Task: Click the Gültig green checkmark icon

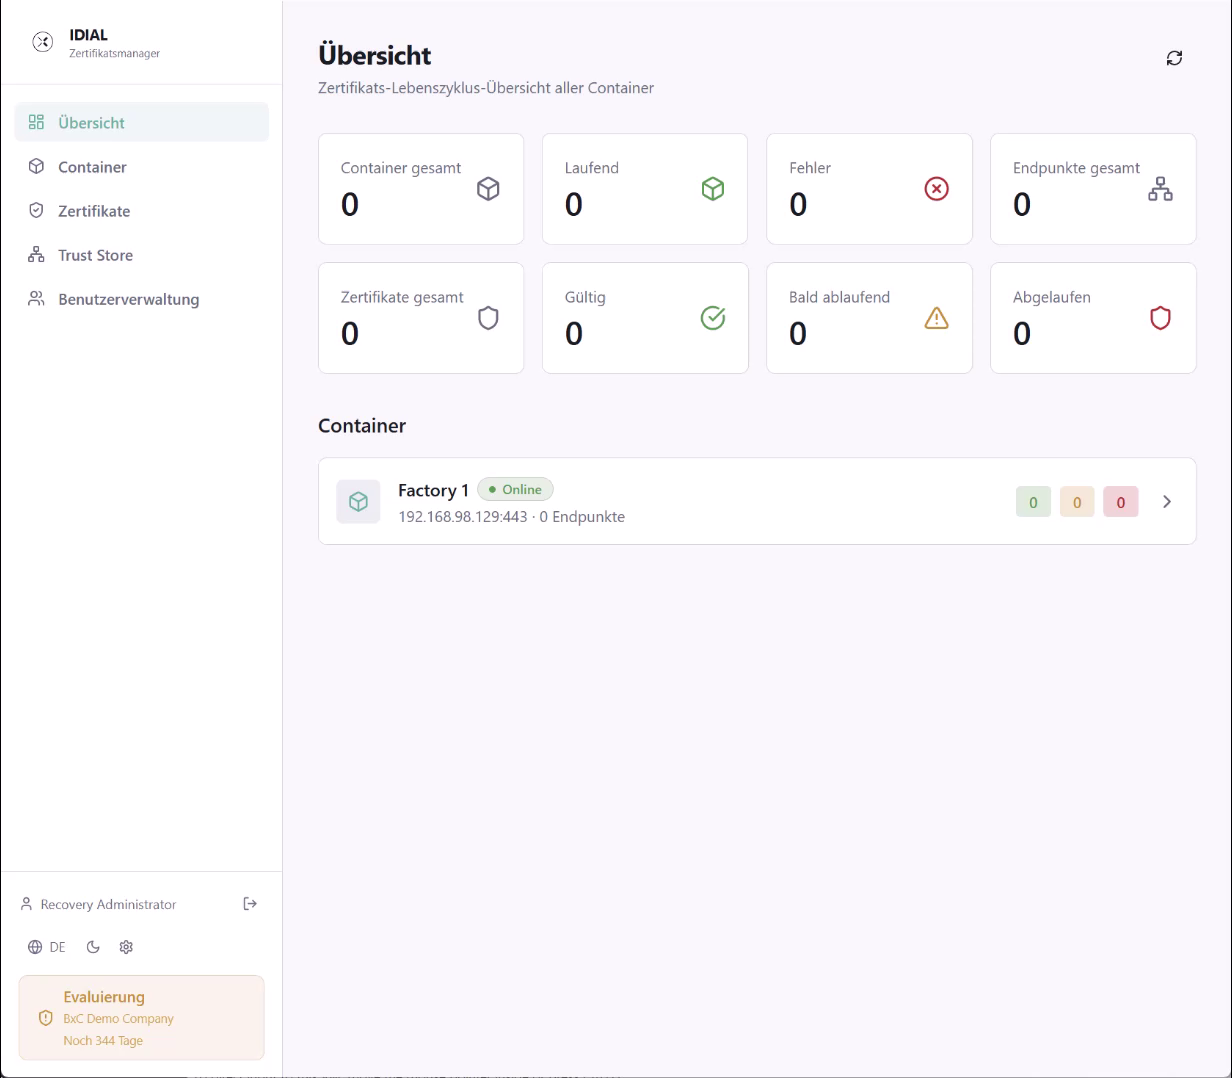Action: tap(712, 318)
